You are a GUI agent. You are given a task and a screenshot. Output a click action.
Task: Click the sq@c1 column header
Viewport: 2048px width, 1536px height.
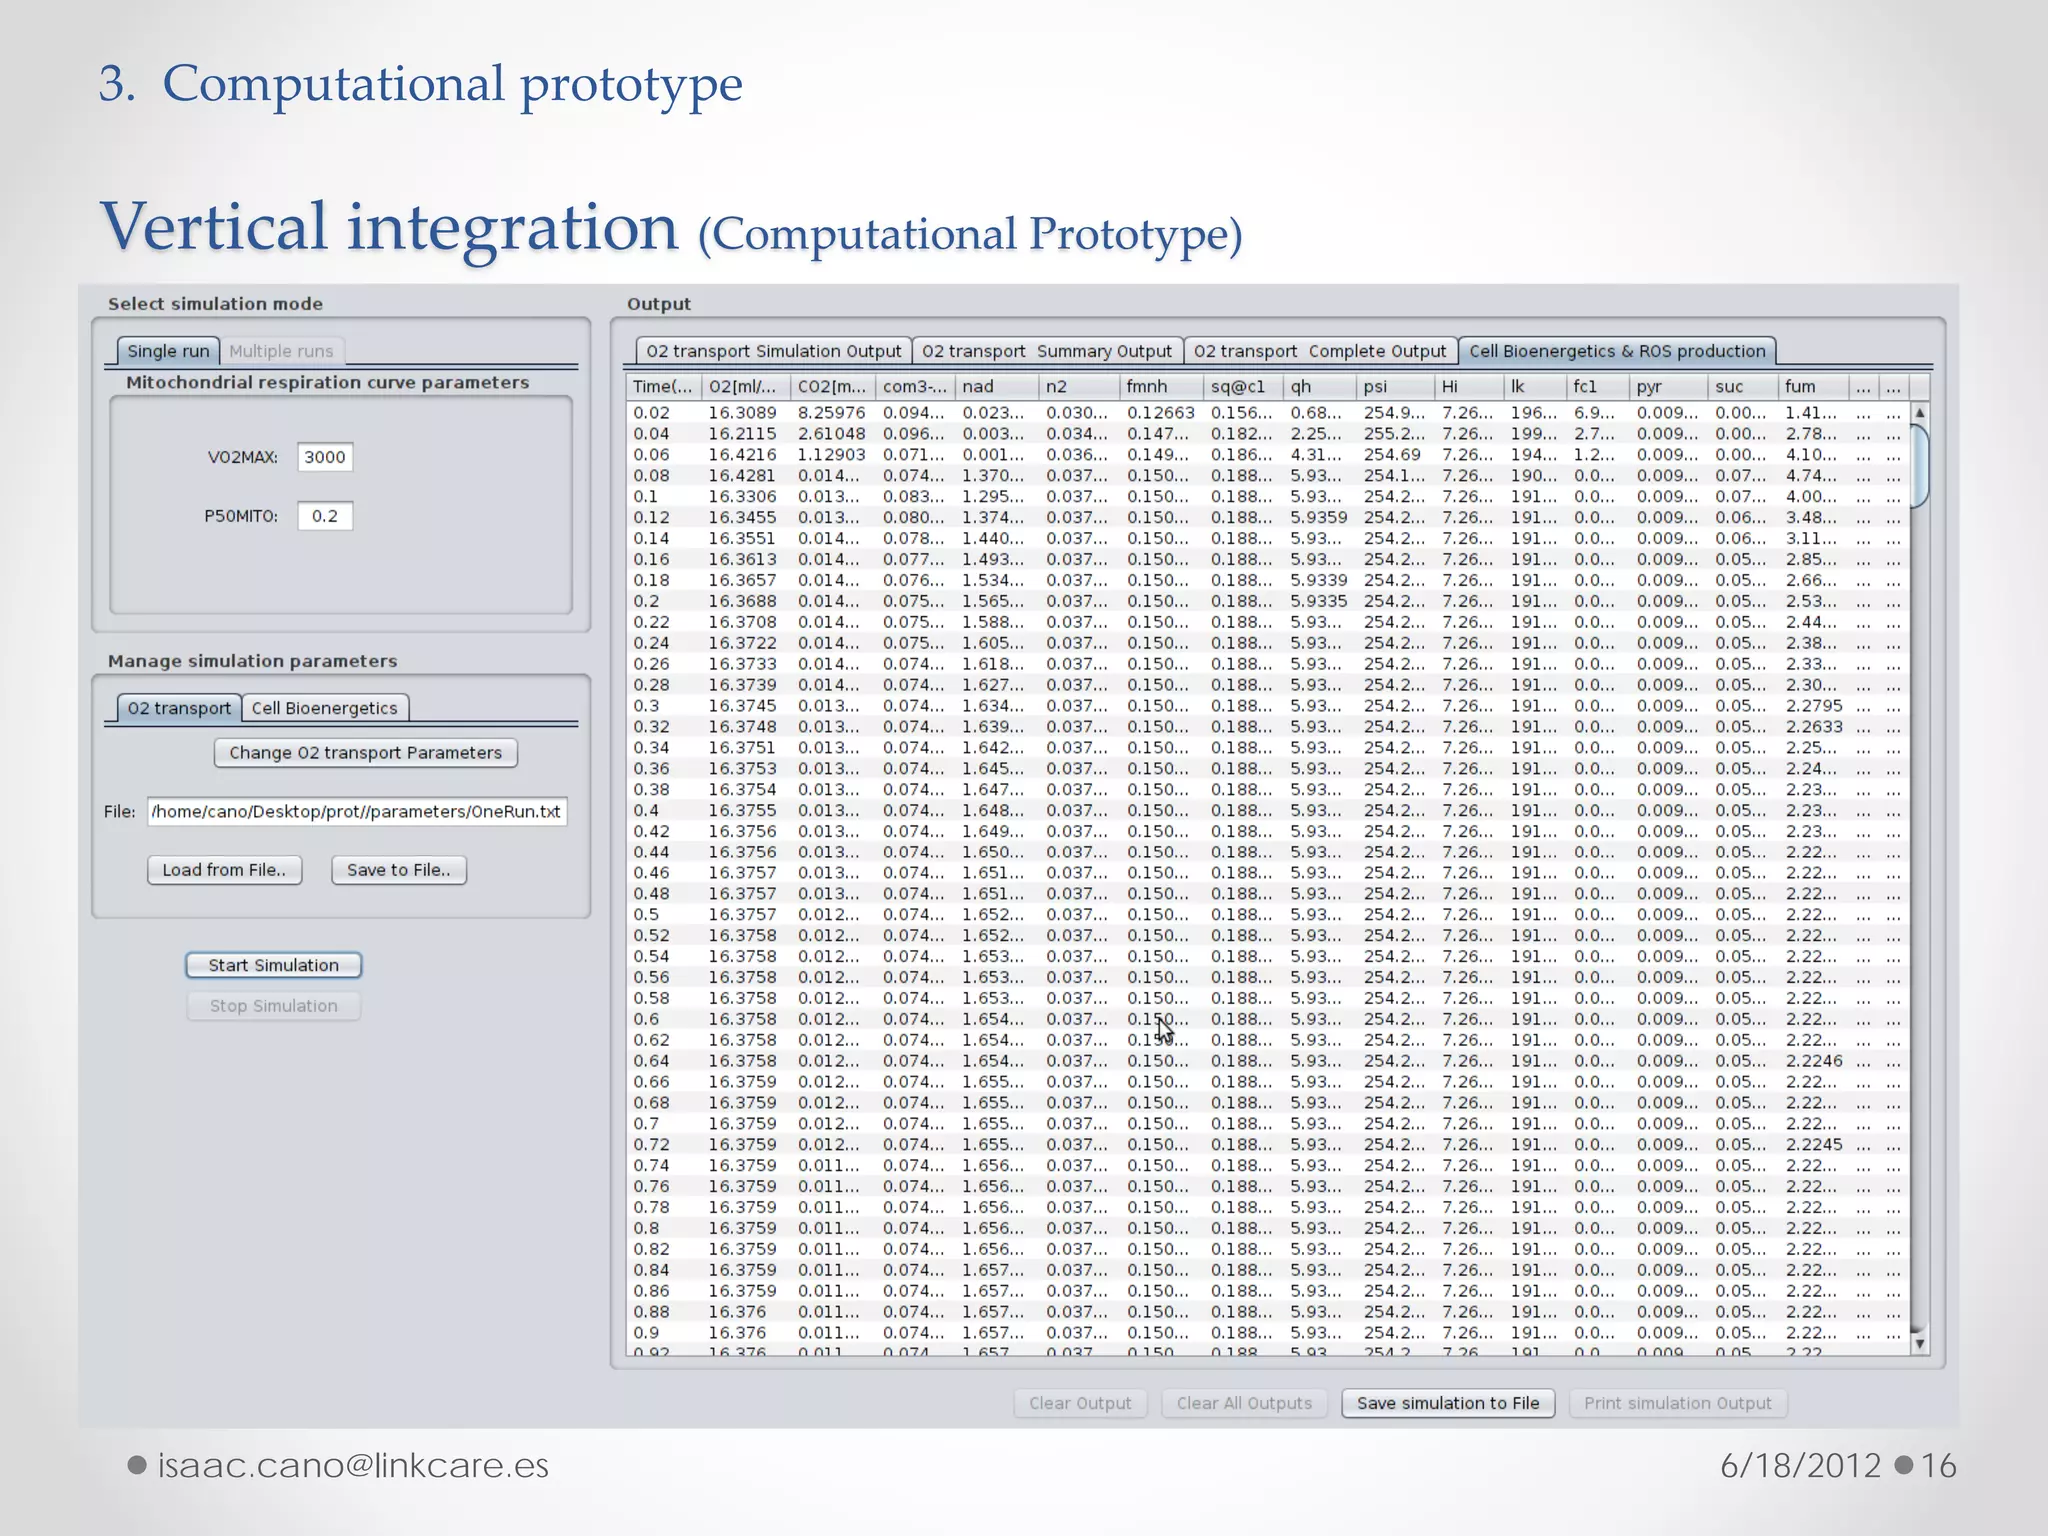click(x=1243, y=387)
